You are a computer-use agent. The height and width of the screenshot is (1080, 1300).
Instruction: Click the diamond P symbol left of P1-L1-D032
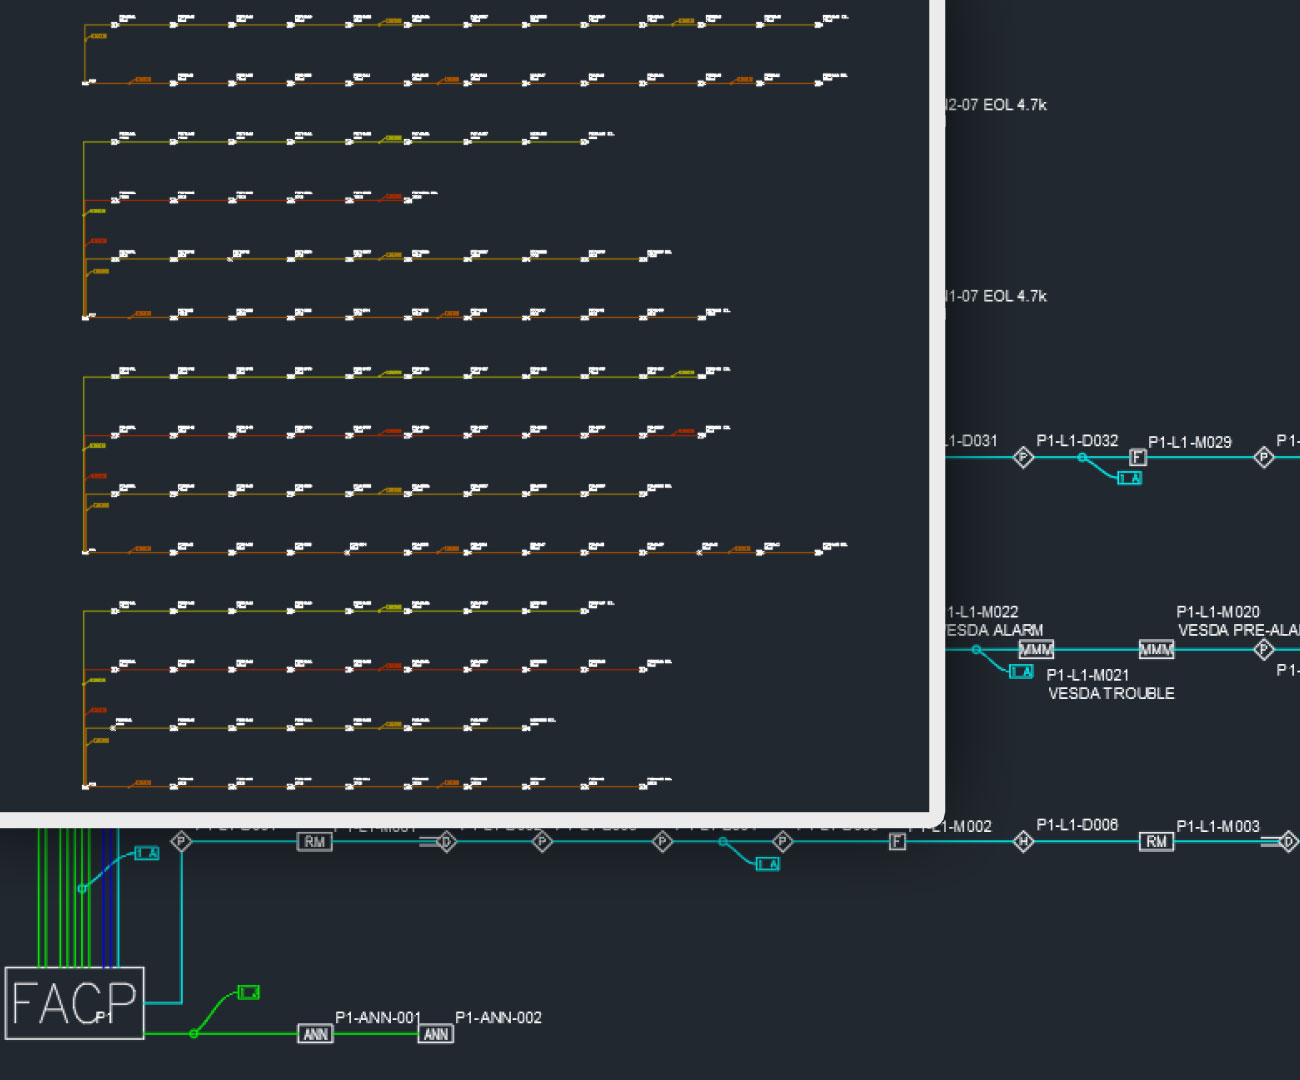click(1022, 457)
